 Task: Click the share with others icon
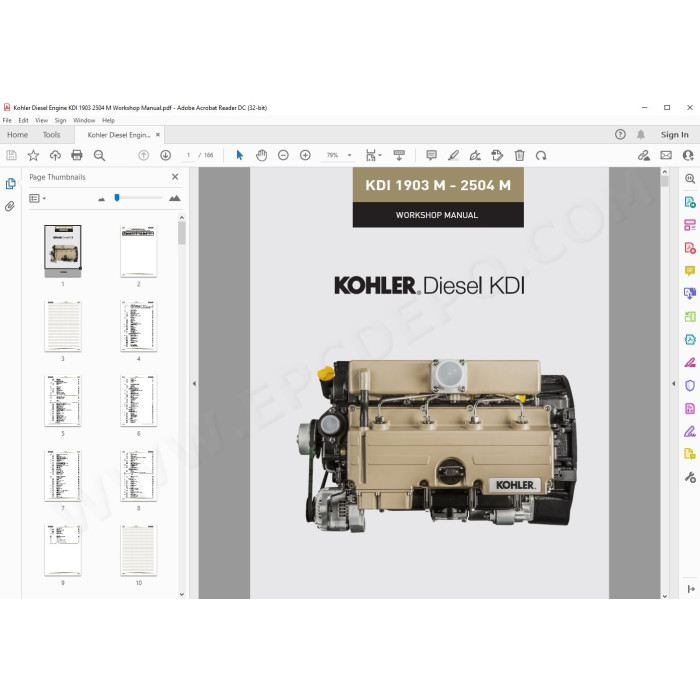(x=688, y=155)
